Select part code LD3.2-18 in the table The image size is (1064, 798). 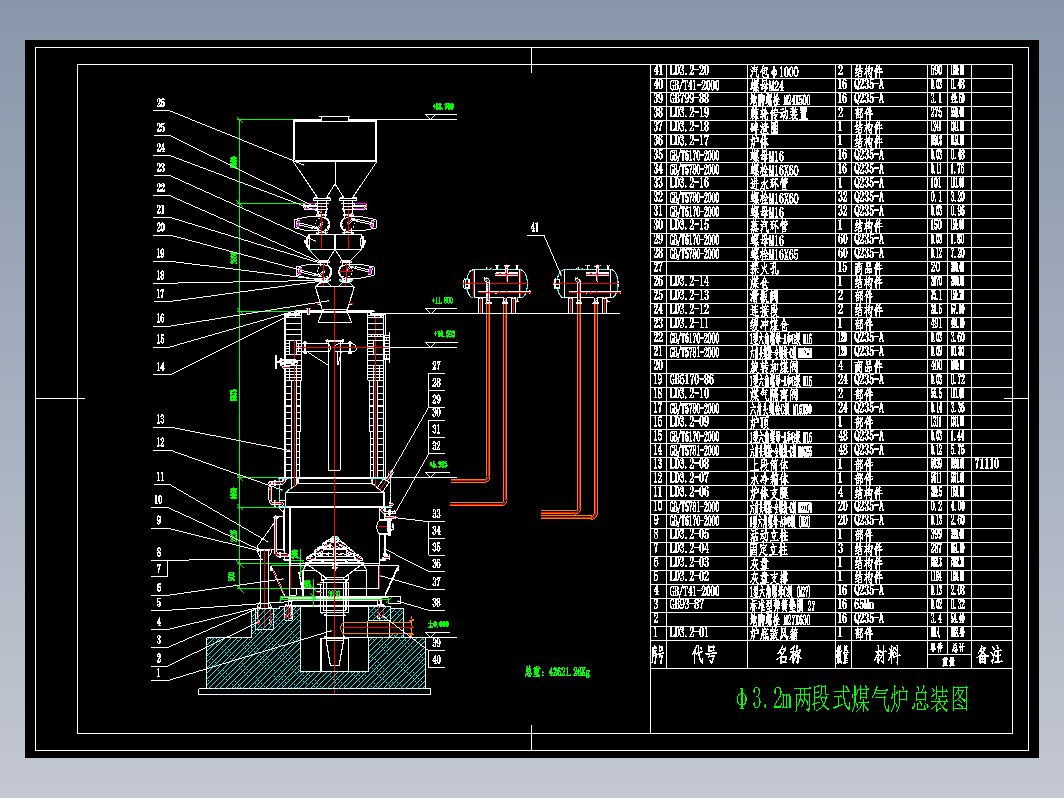pyautogui.click(x=689, y=127)
